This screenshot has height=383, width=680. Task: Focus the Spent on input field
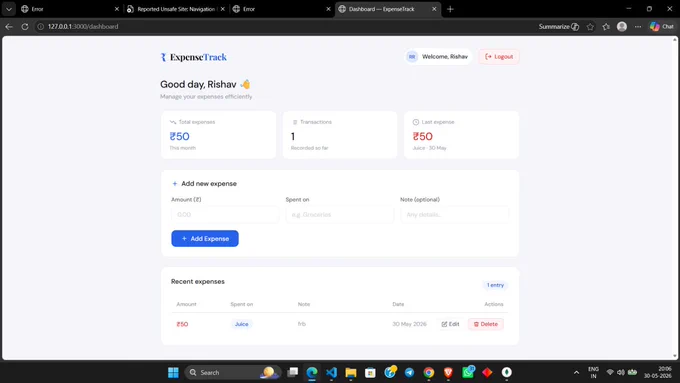[x=340, y=215]
